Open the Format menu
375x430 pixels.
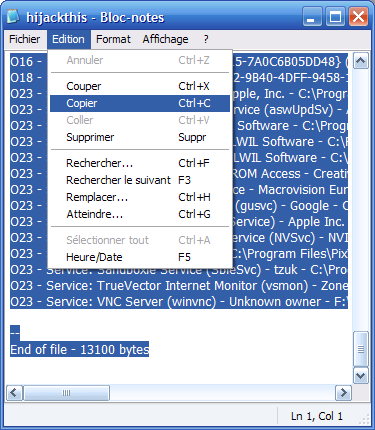(113, 39)
